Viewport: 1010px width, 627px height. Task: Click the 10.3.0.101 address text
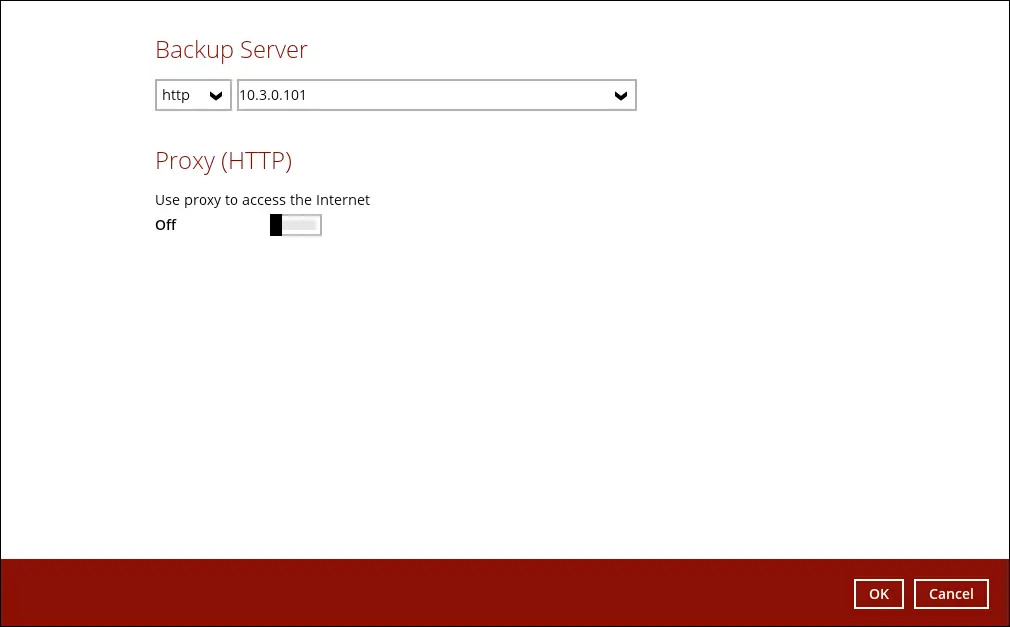coord(273,95)
